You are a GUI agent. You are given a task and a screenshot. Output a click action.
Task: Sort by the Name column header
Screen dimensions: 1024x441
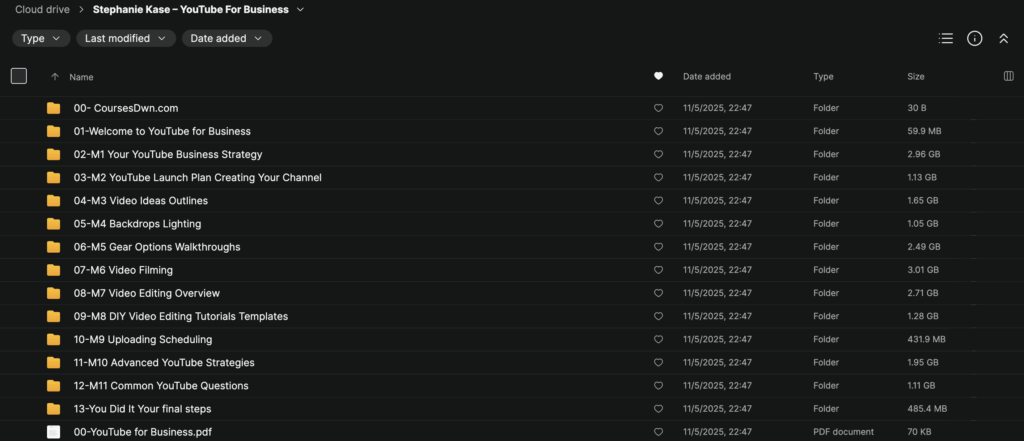coord(81,76)
